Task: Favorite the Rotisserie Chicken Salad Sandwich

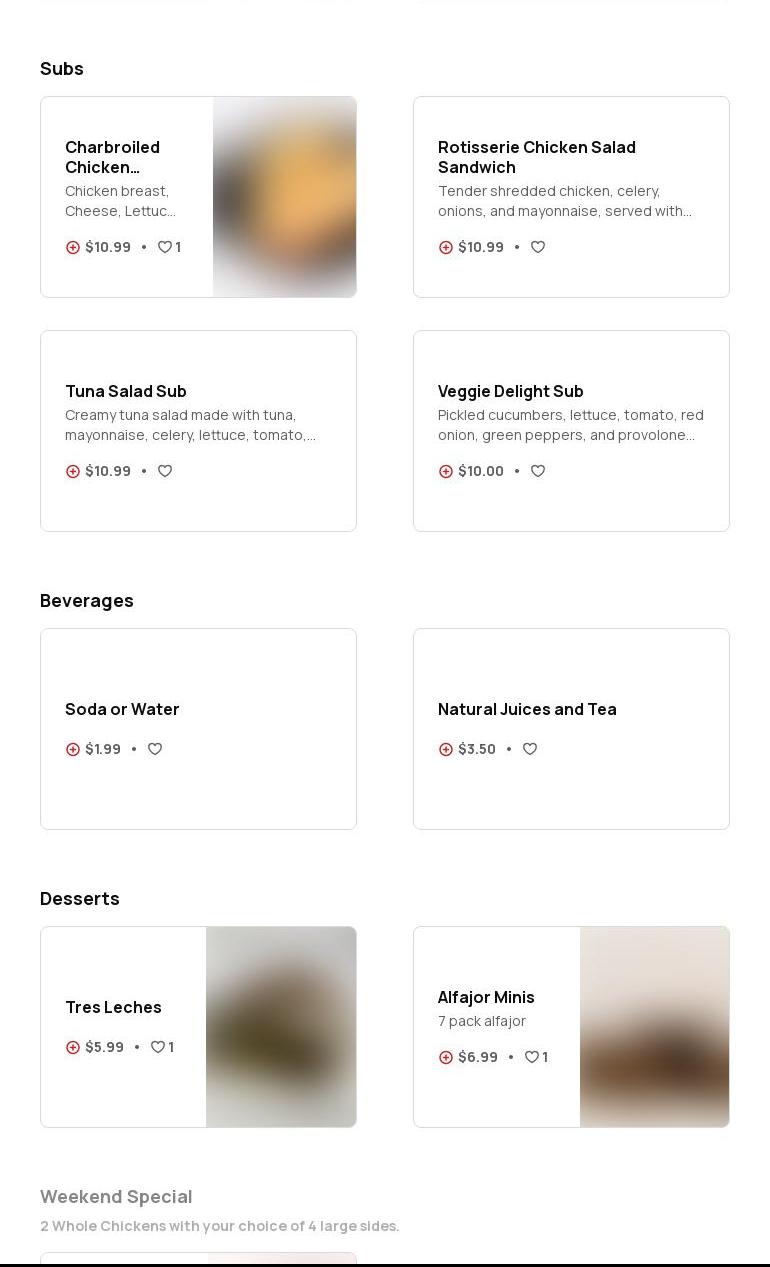Action: 538,247
